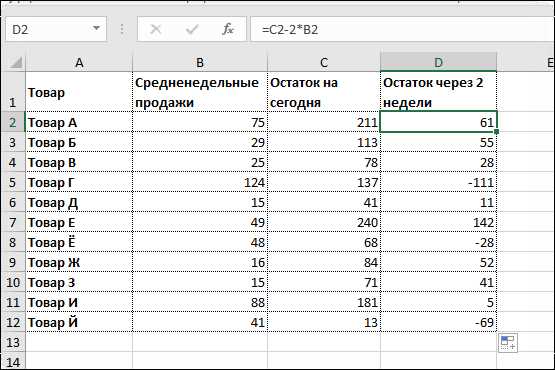Screen dimensions: 555x370
Task: Click cell with value 181
Action: (x=324, y=302)
